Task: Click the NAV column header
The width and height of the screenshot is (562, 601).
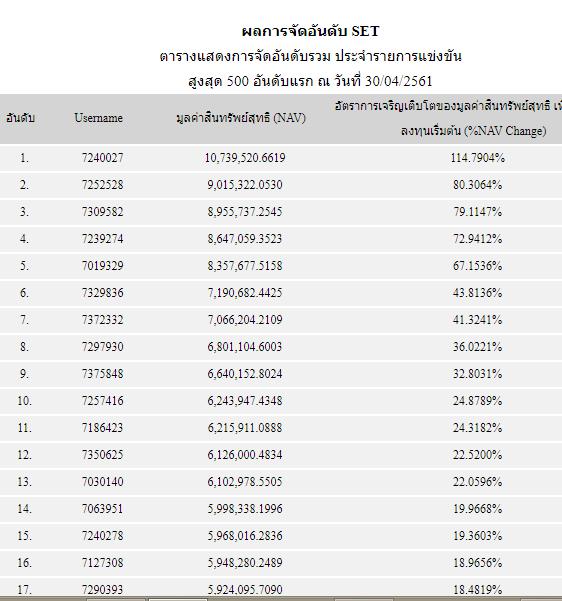Action: pyautogui.click(x=241, y=118)
